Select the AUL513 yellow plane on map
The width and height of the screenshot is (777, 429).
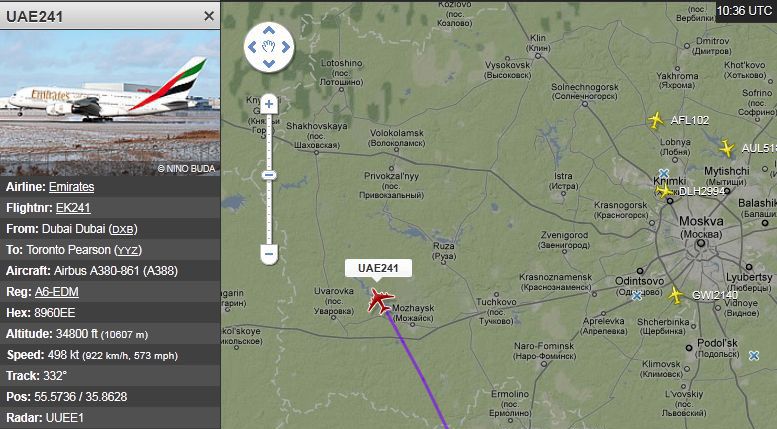click(x=727, y=148)
